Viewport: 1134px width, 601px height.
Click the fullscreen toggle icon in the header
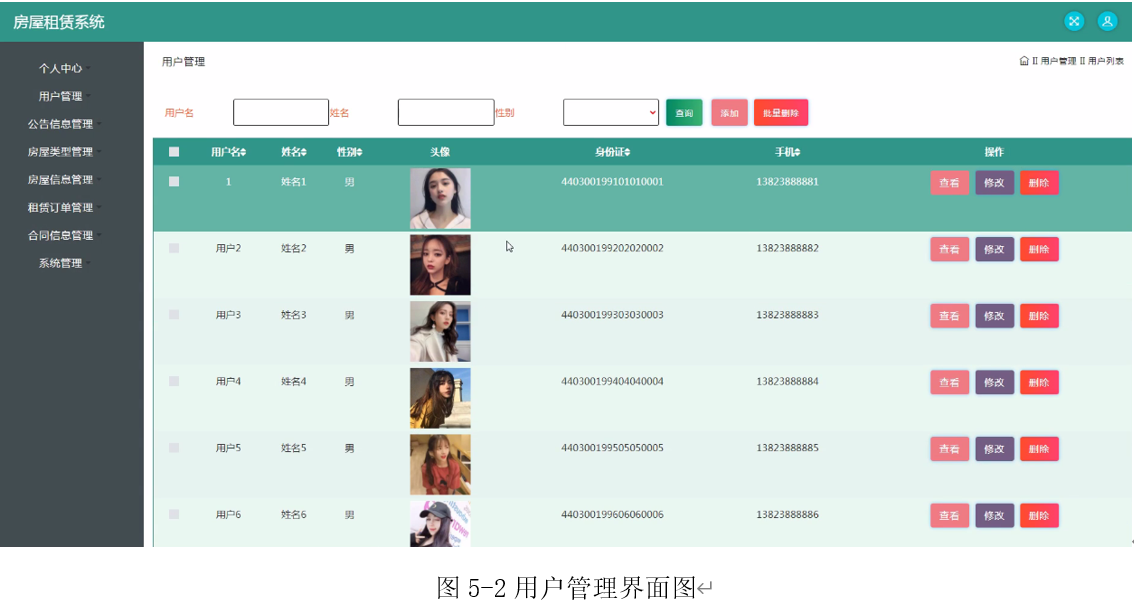1074,20
